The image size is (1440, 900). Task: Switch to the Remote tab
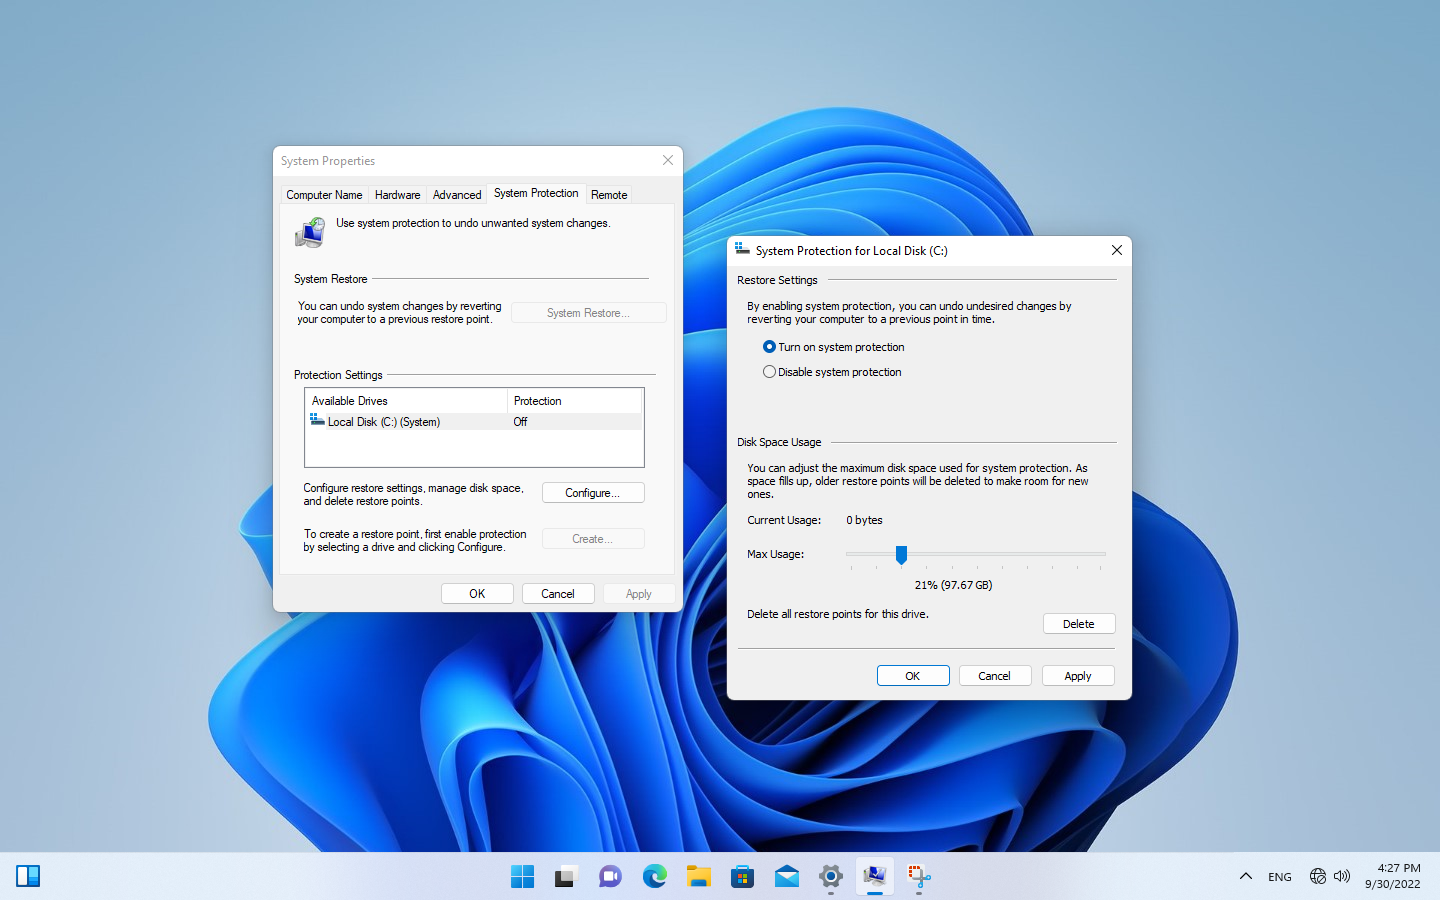tap(609, 195)
